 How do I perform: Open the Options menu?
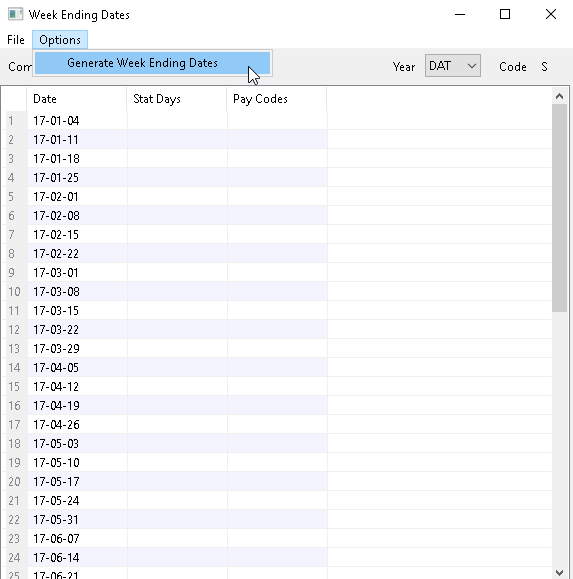coord(60,40)
